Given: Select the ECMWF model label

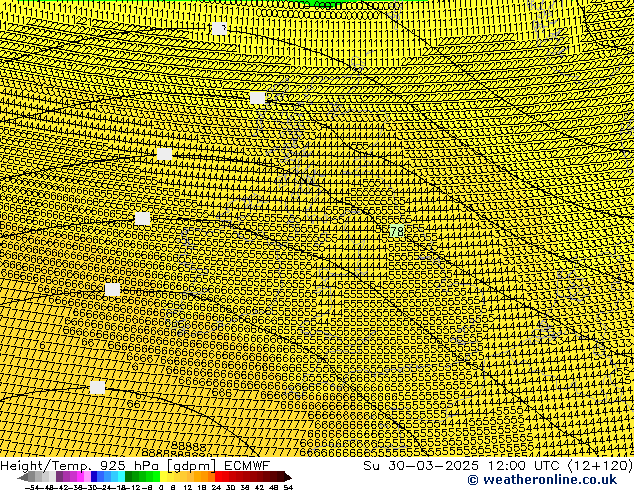Looking at the screenshot, I should tap(246, 465).
